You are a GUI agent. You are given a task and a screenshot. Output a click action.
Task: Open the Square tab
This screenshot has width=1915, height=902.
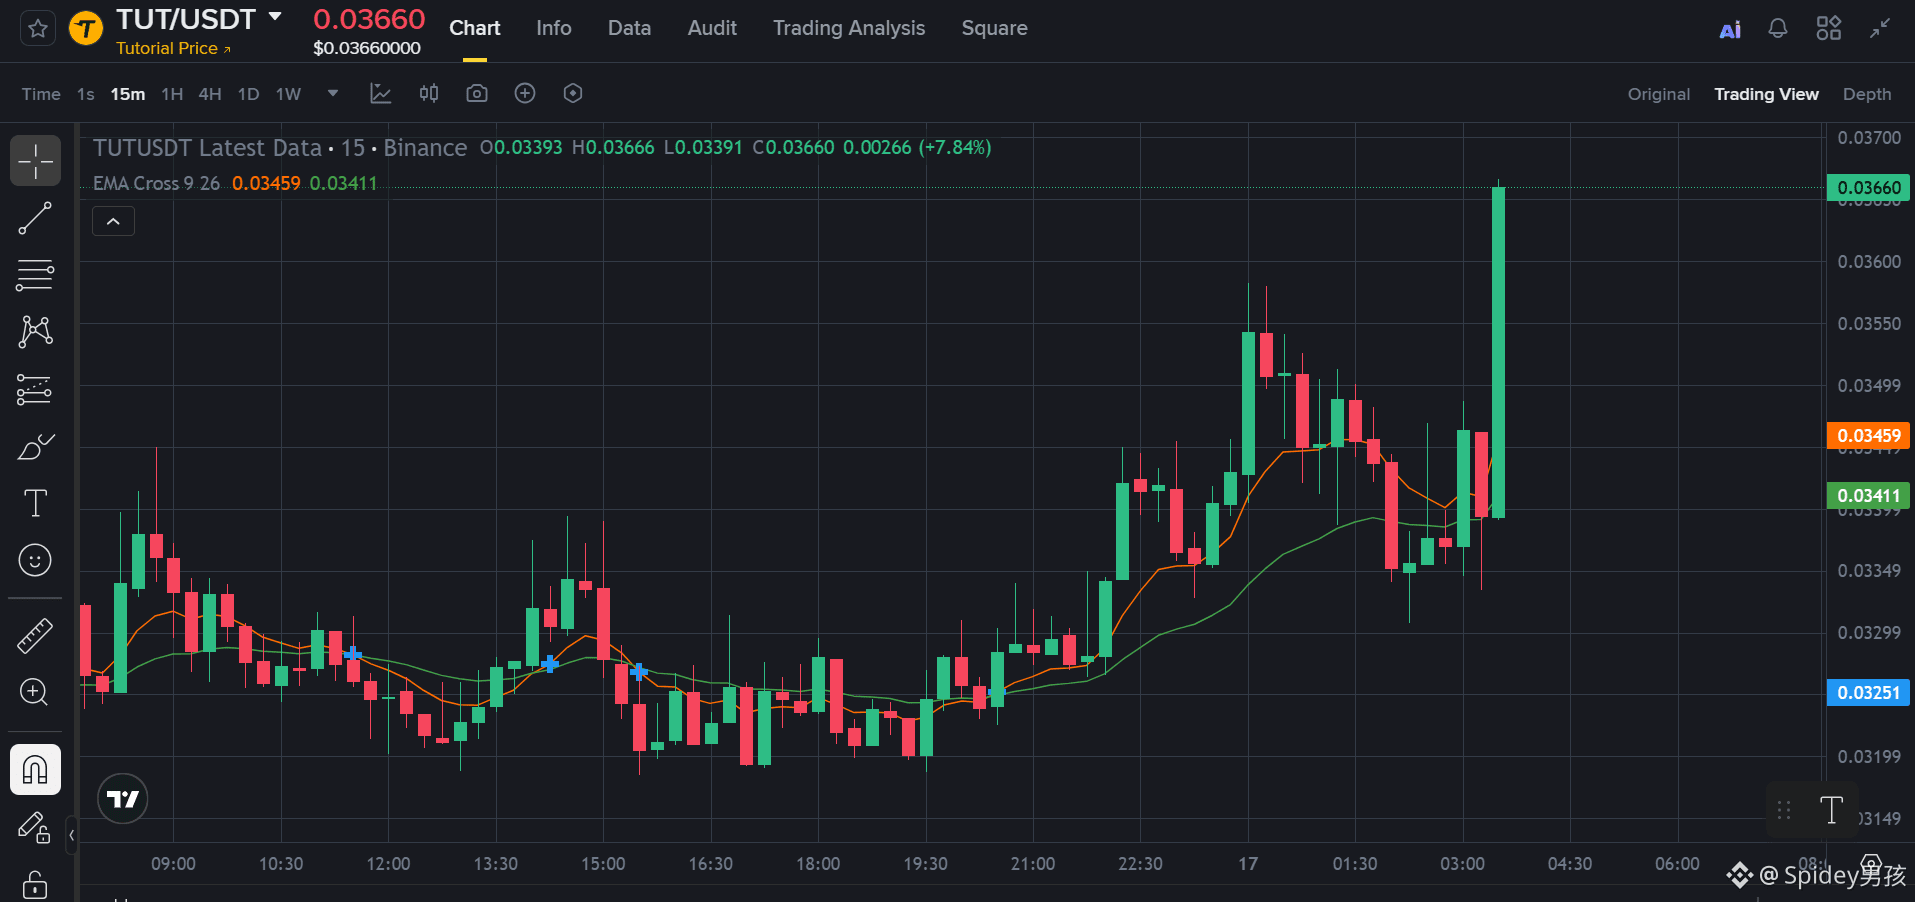tap(994, 28)
